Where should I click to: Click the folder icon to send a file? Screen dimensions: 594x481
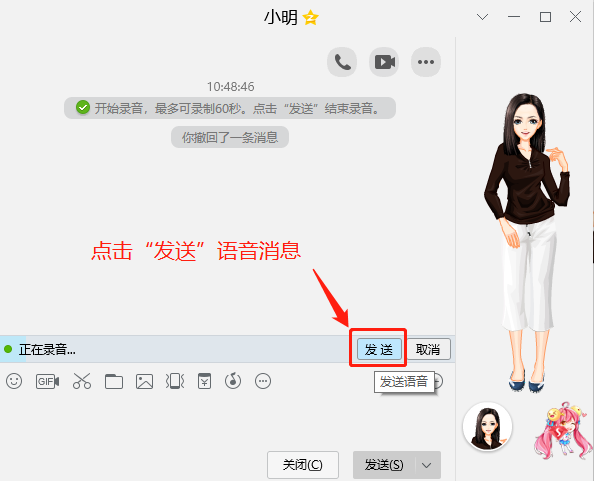[114, 381]
